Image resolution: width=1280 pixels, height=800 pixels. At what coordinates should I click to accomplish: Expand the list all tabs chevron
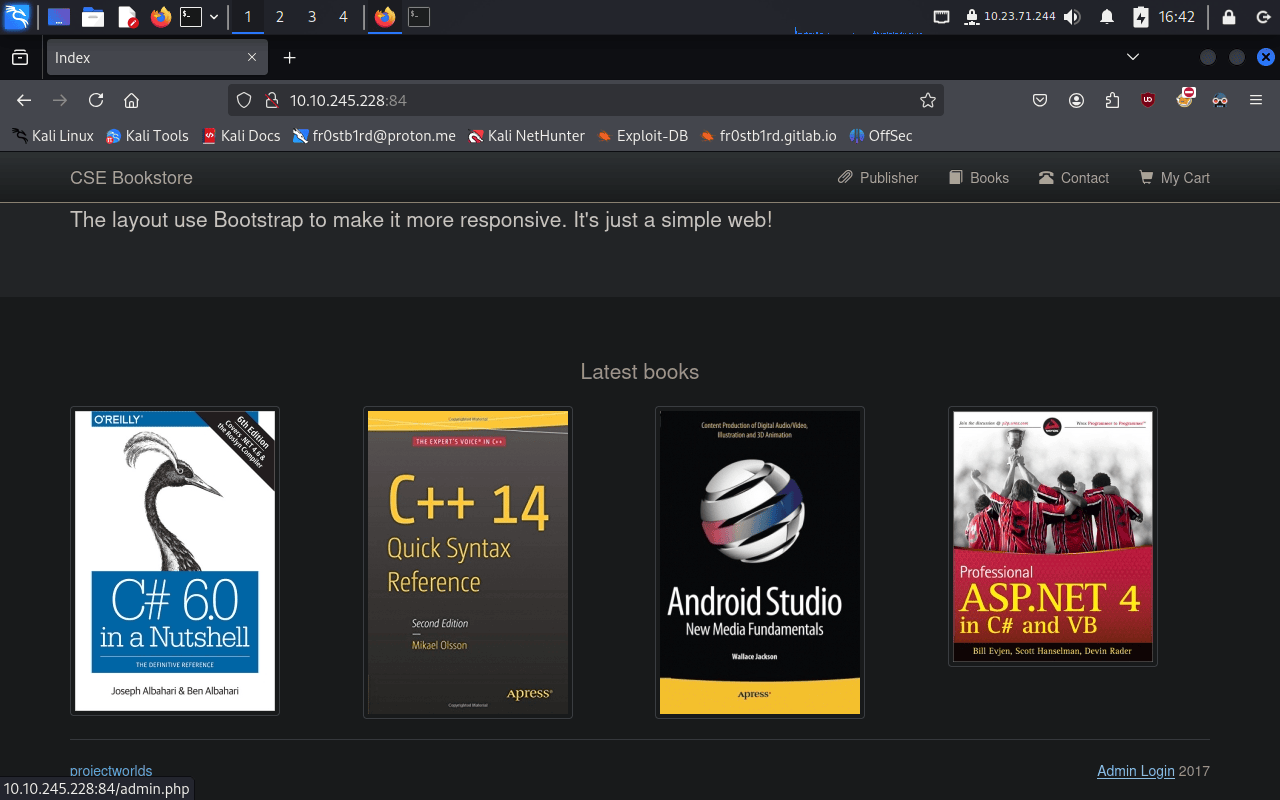(x=1132, y=57)
